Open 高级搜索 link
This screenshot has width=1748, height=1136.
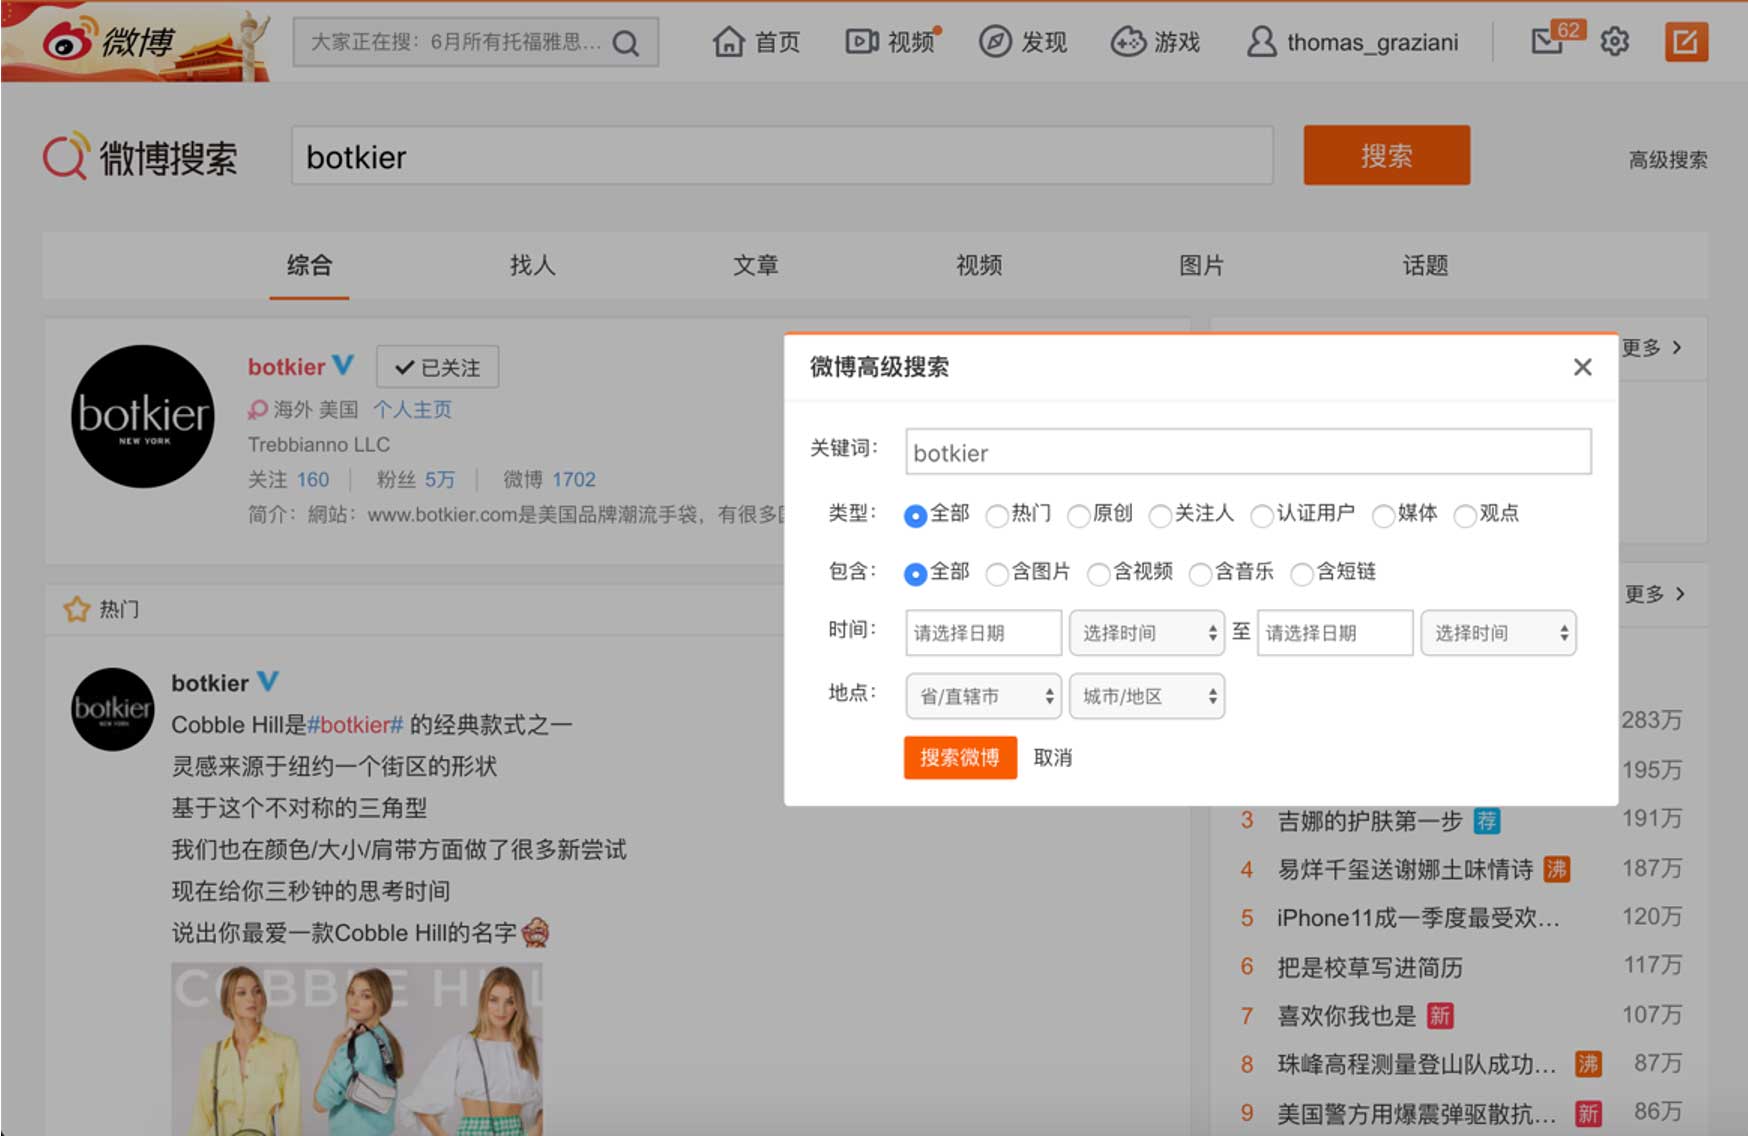point(1668,160)
